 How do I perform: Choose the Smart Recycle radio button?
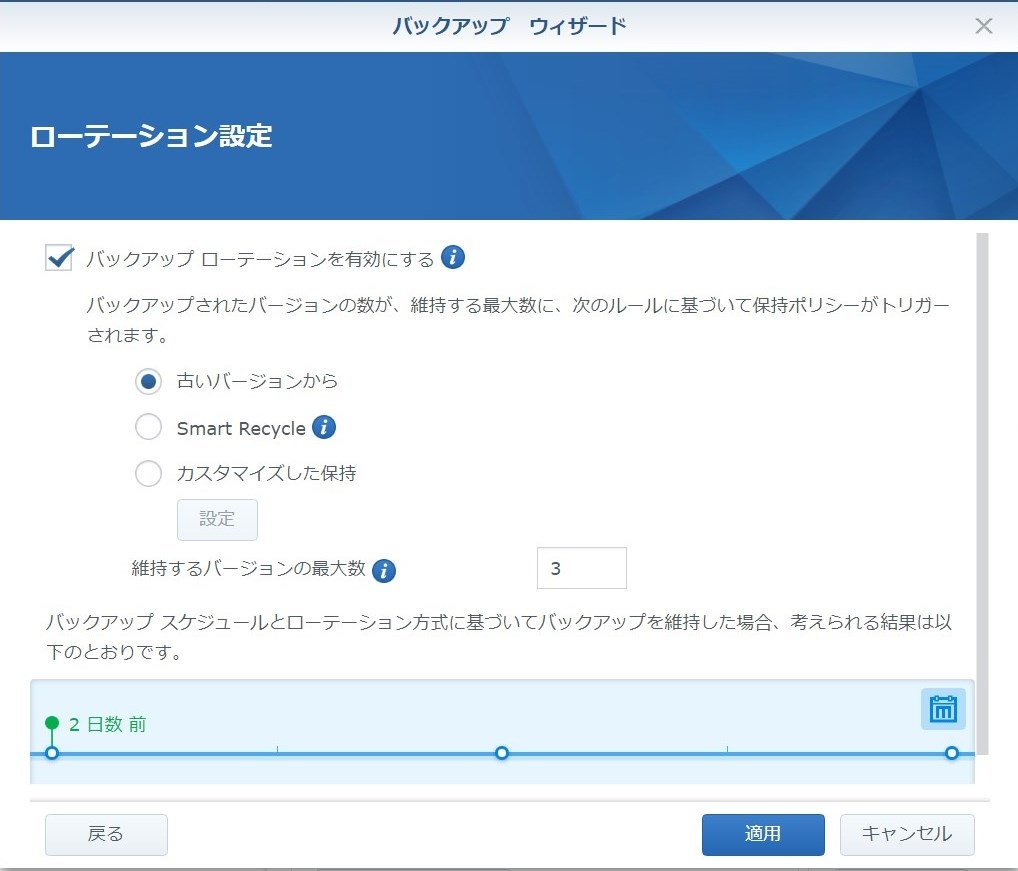tap(148, 428)
